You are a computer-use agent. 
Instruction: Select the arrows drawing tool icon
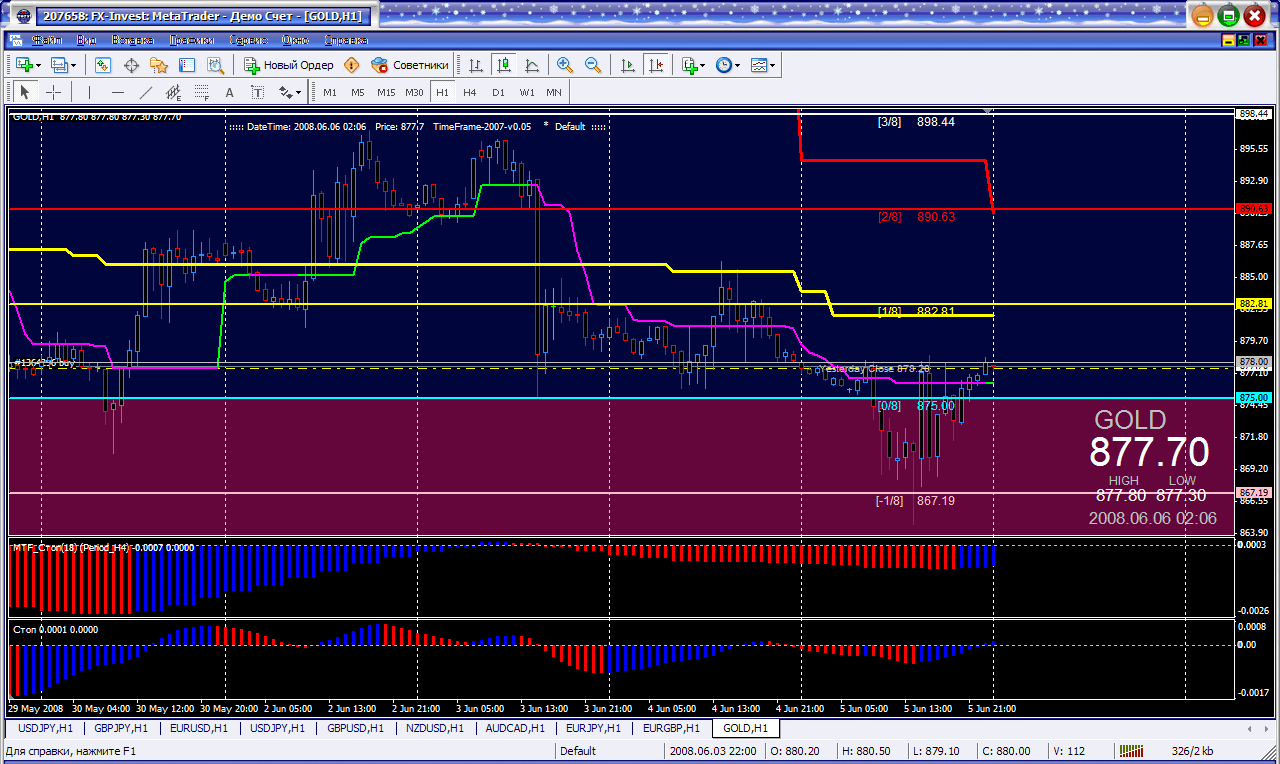pyautogui.click(x=285, y=92)
